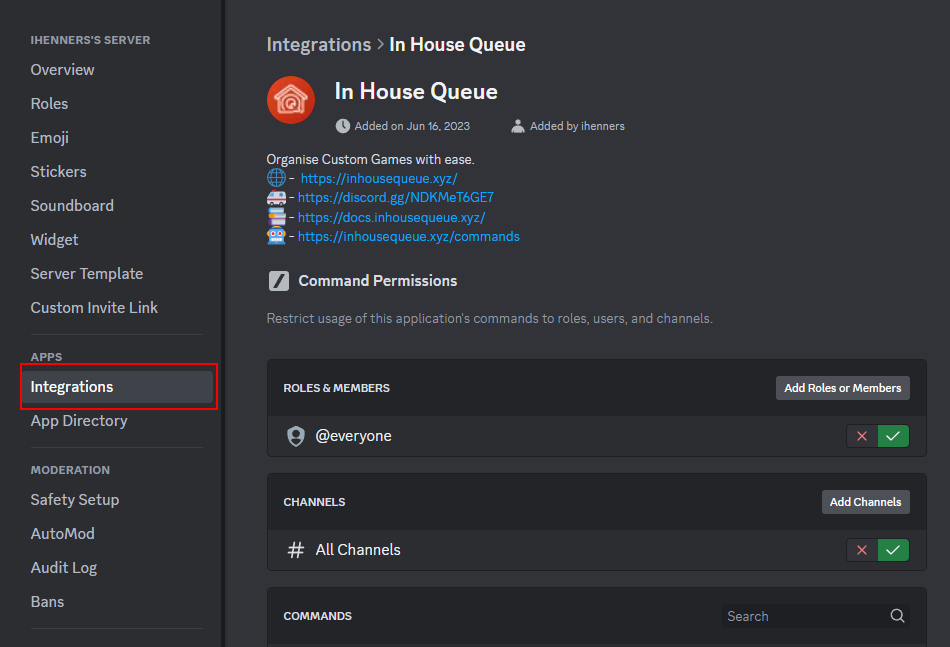Viewport: 950px width, 647px height.
Task: Focus the Commands search field
Action: (x=815, y=616)
